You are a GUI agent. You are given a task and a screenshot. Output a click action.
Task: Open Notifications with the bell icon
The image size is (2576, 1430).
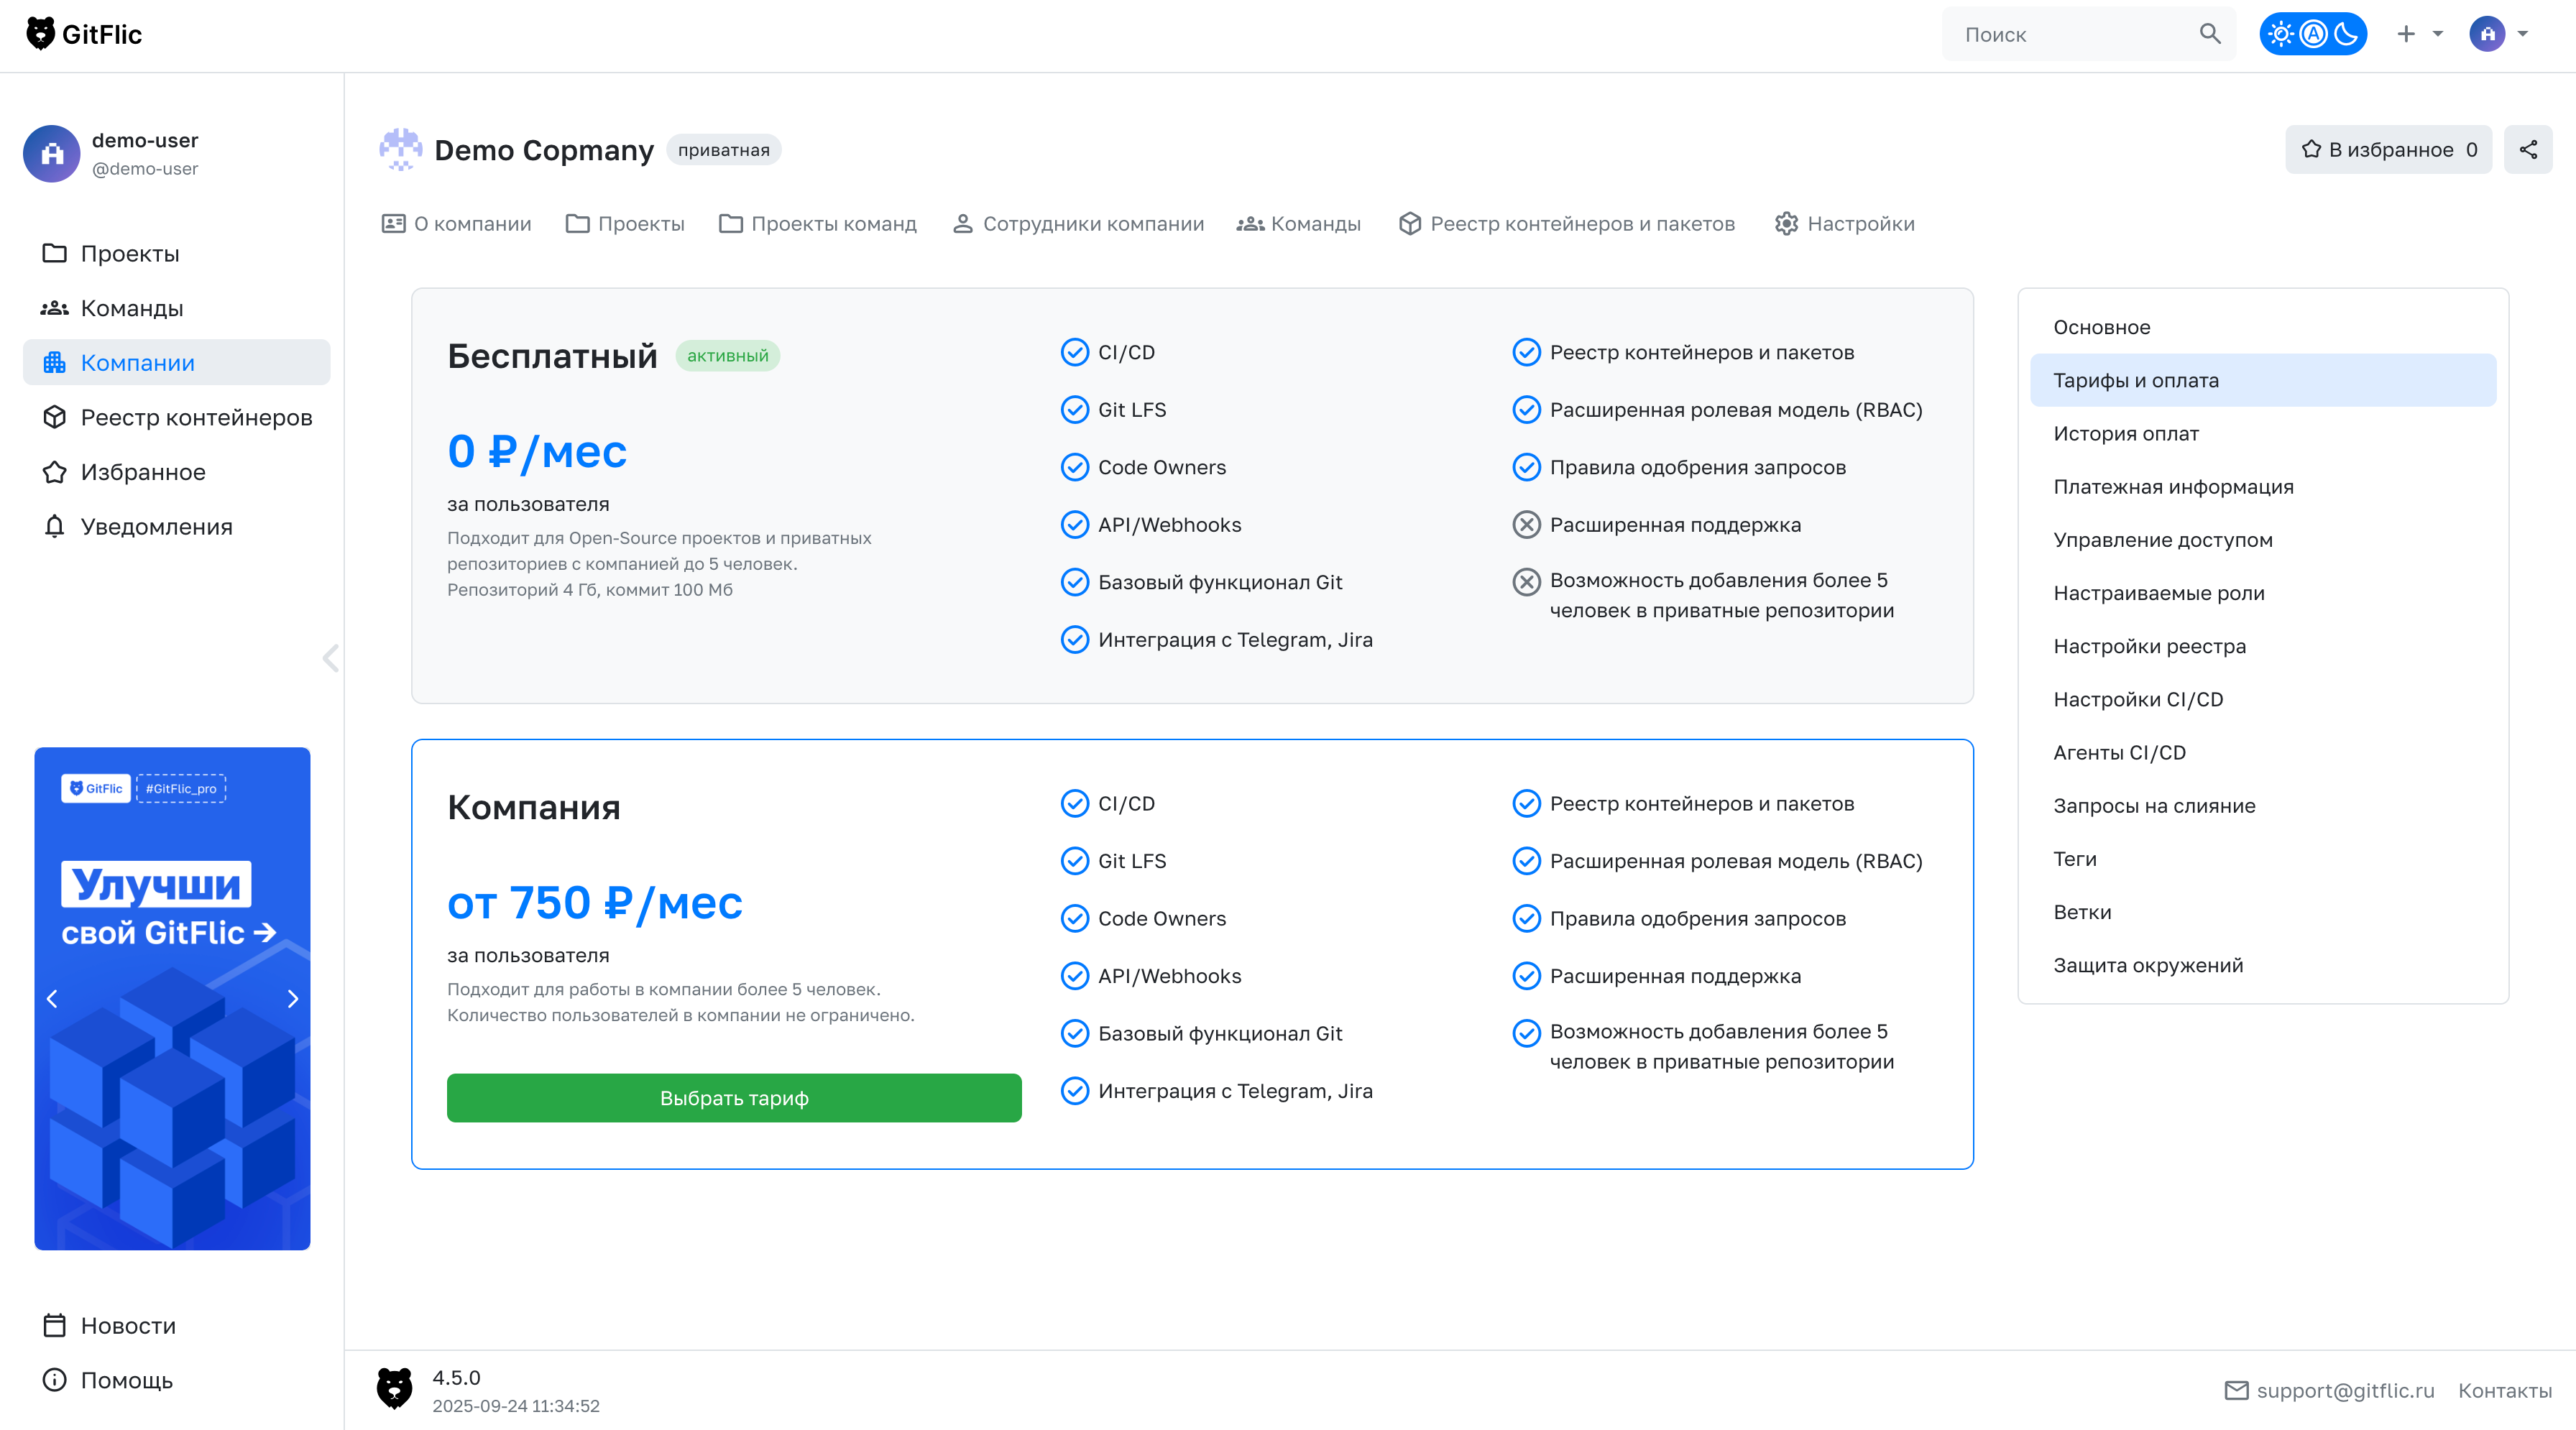pyautogui.click(x=55, y=527)
